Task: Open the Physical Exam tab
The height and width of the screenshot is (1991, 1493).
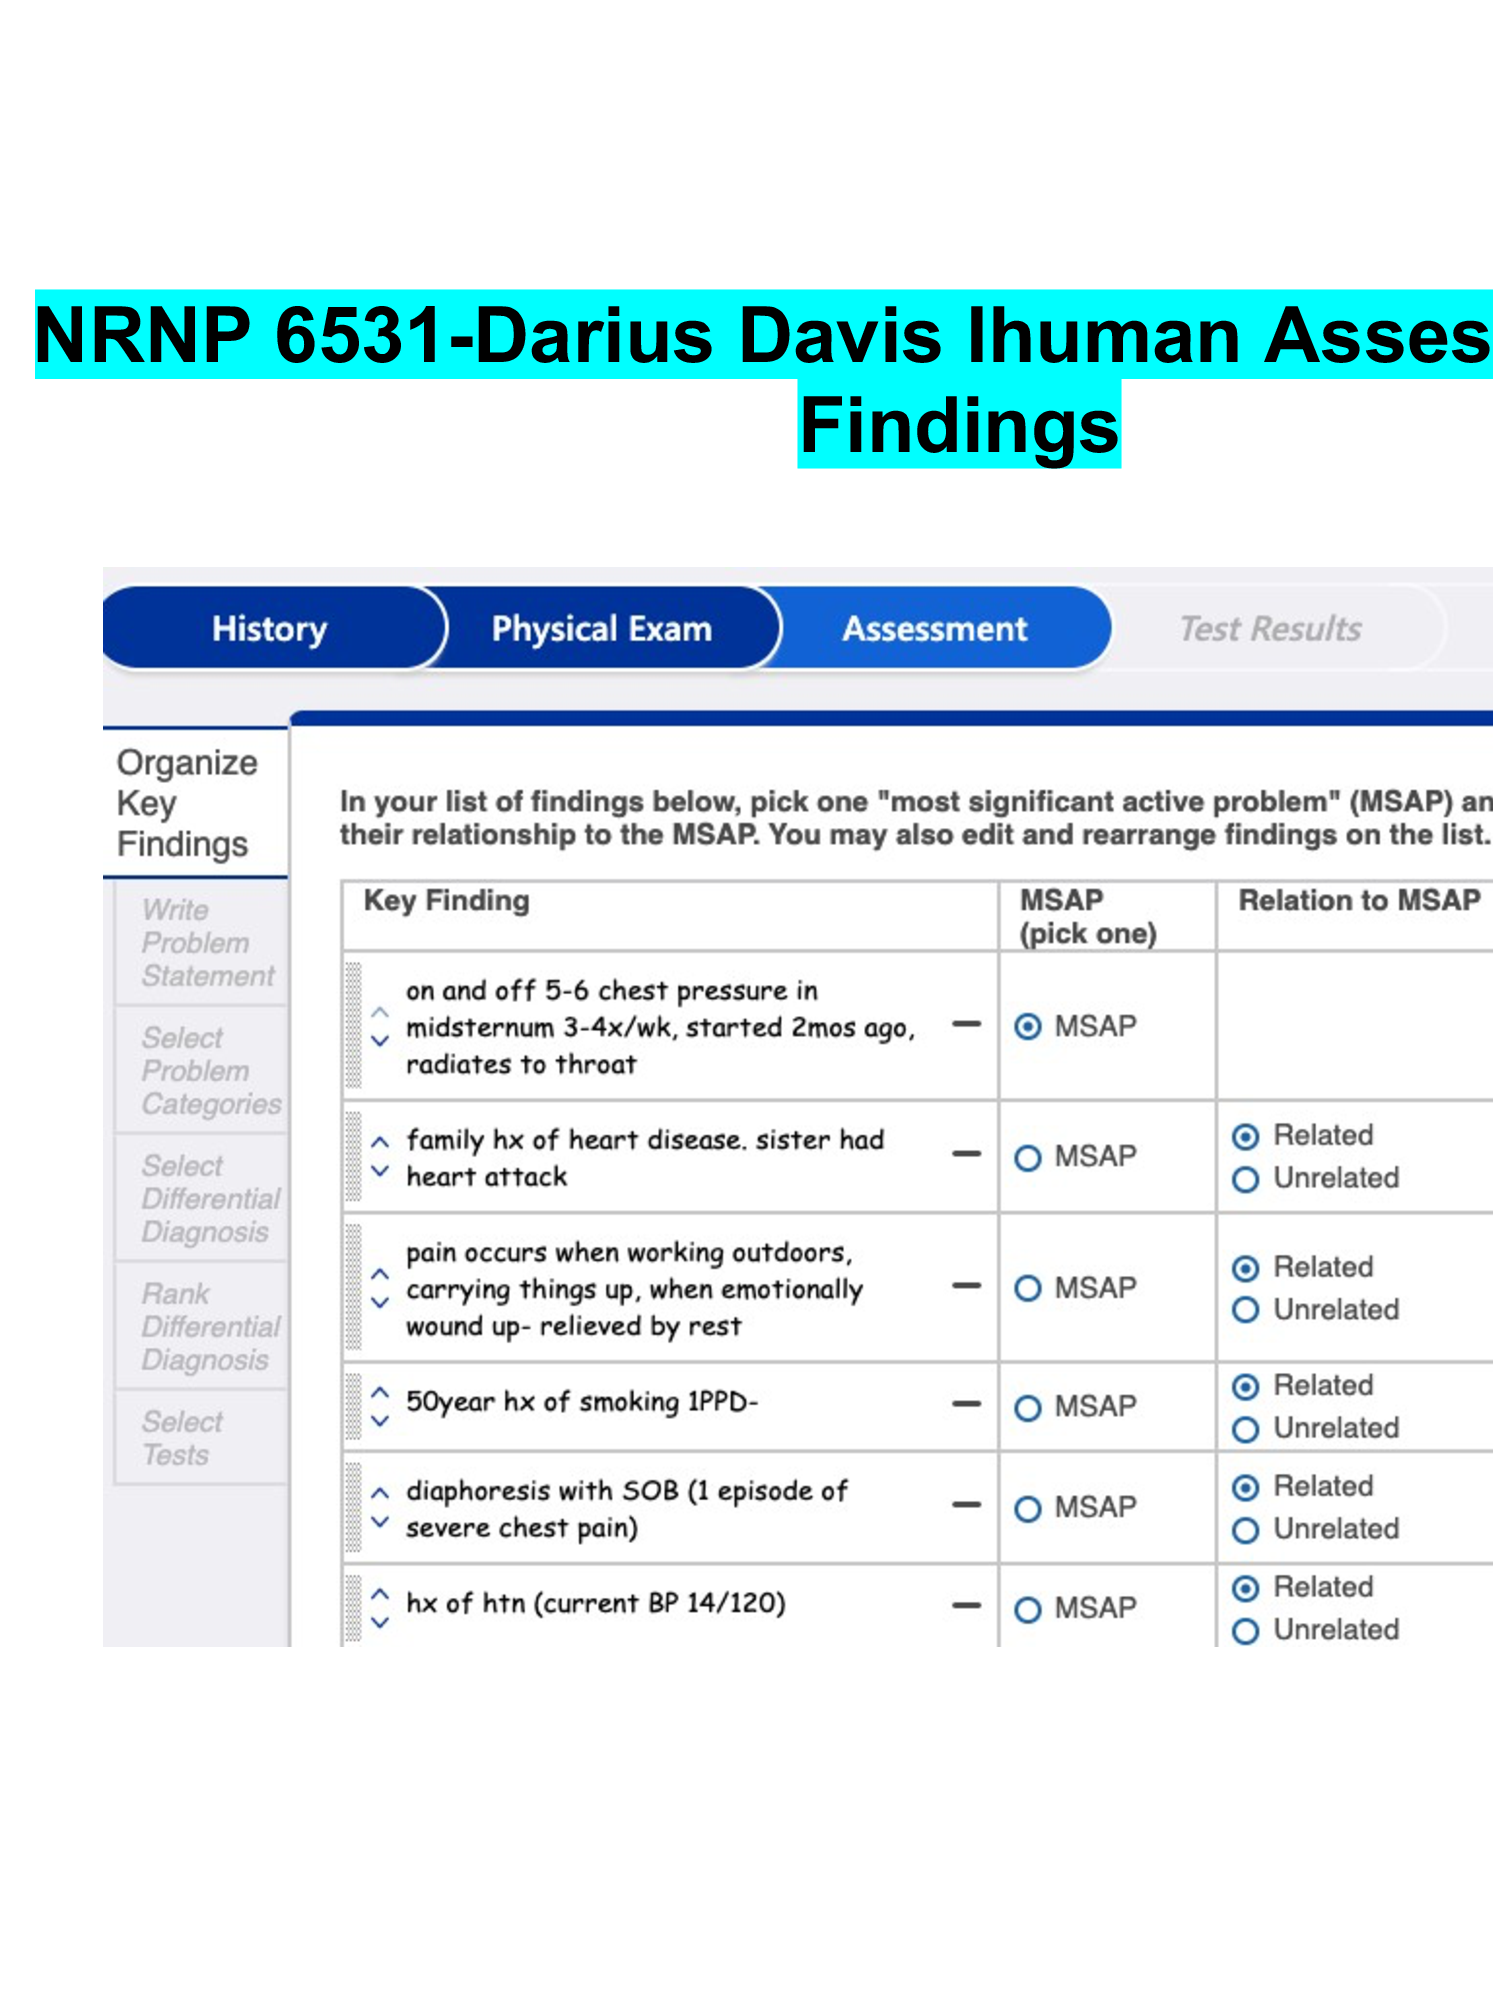Action: click(601, 629)
